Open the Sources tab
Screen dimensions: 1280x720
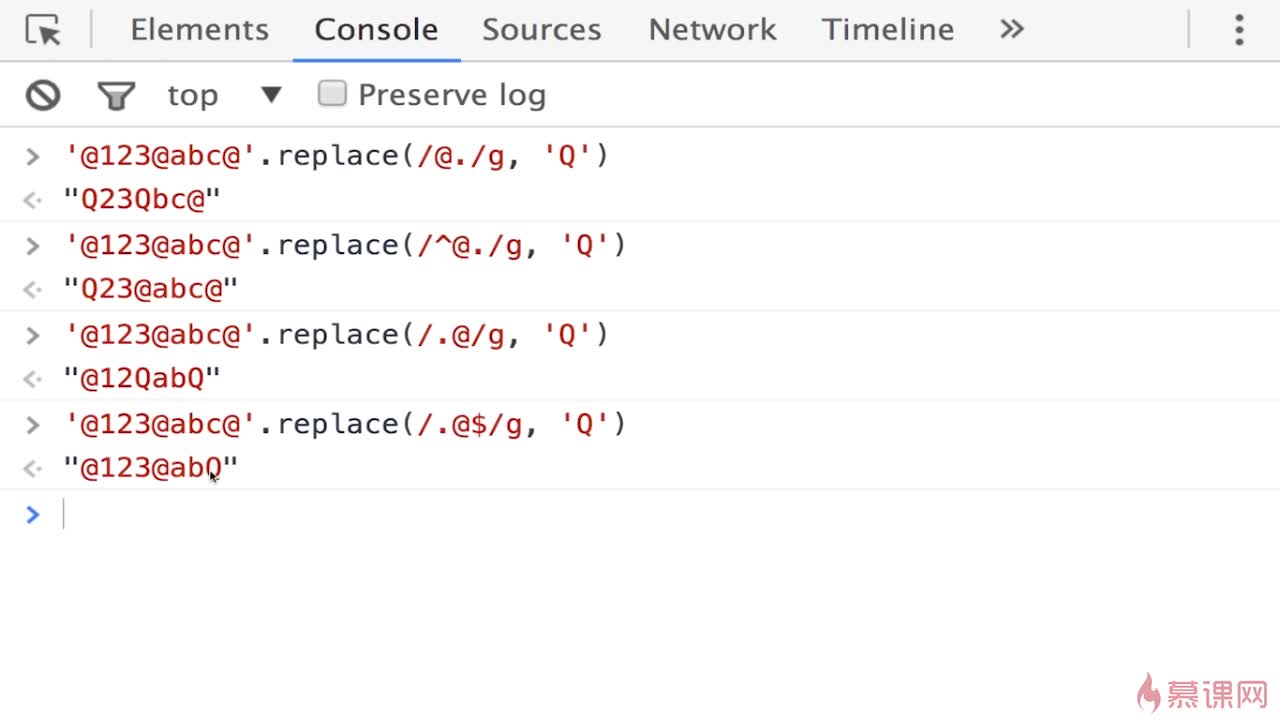tap(541, 30)
